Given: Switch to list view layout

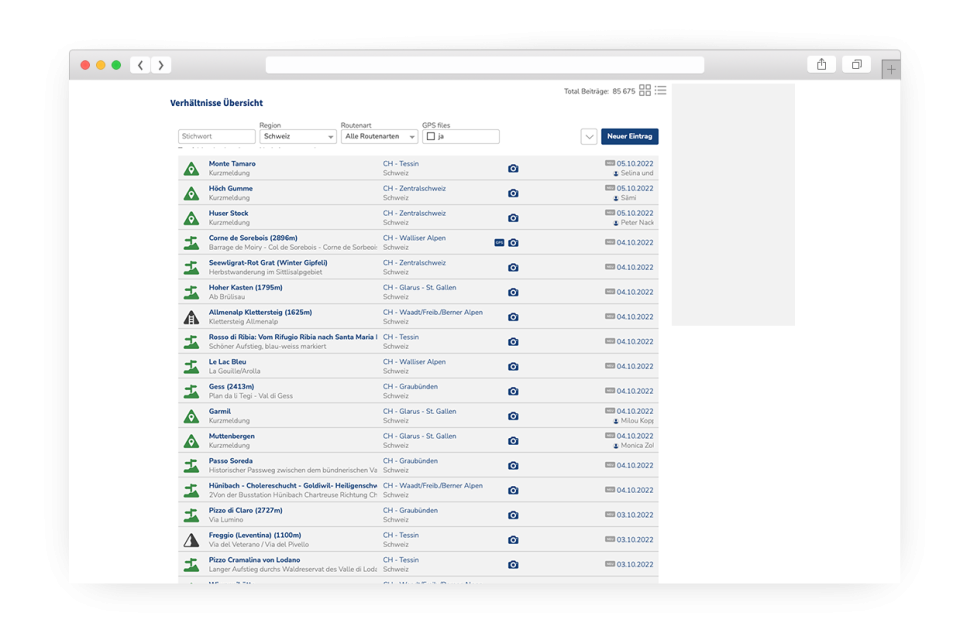Looking at the screenshot, I should [x=660, y=90].
